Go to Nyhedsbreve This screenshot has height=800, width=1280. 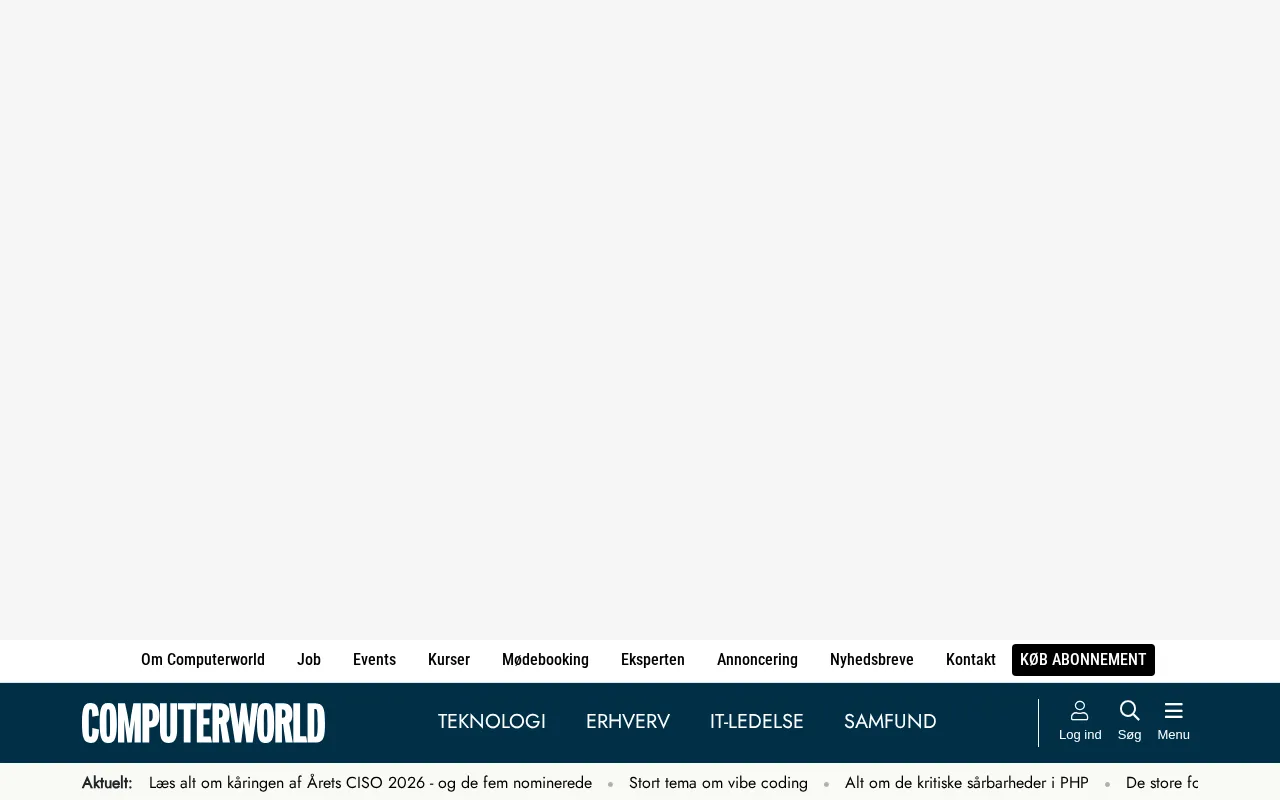(x=872, y=660)
